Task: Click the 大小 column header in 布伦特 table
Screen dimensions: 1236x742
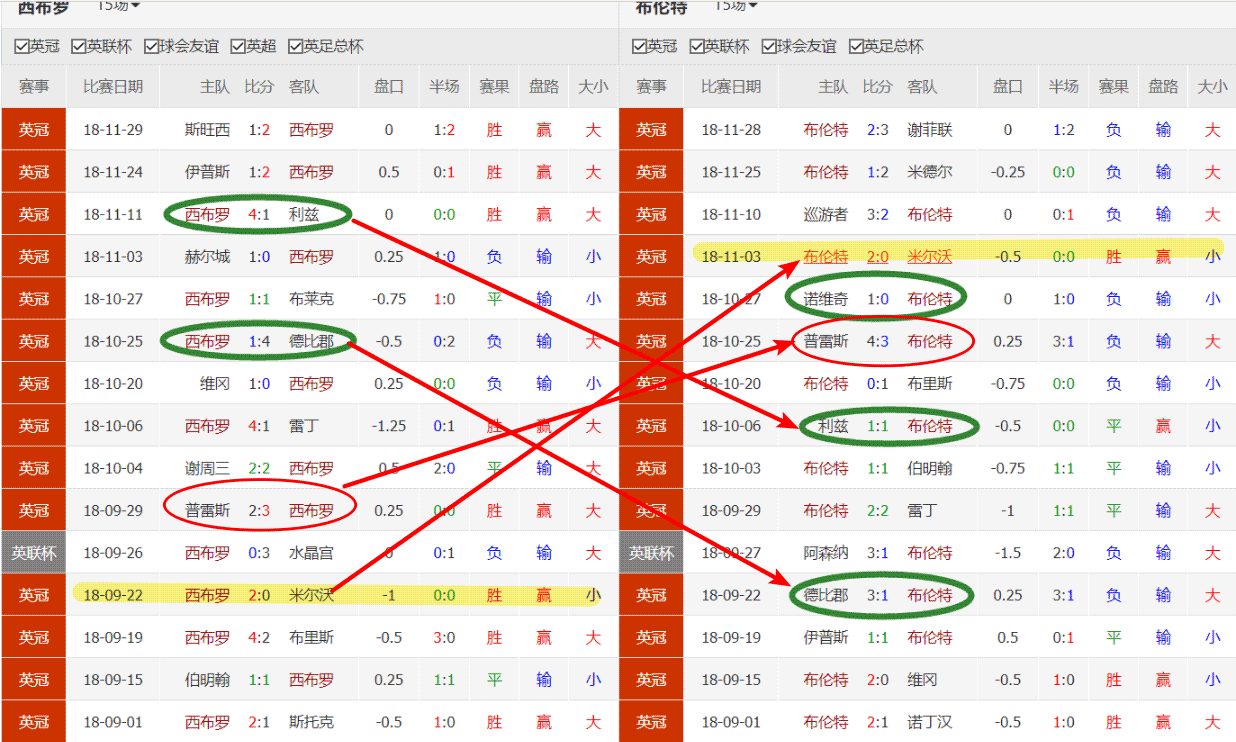Action: (x=1212, y=87)
